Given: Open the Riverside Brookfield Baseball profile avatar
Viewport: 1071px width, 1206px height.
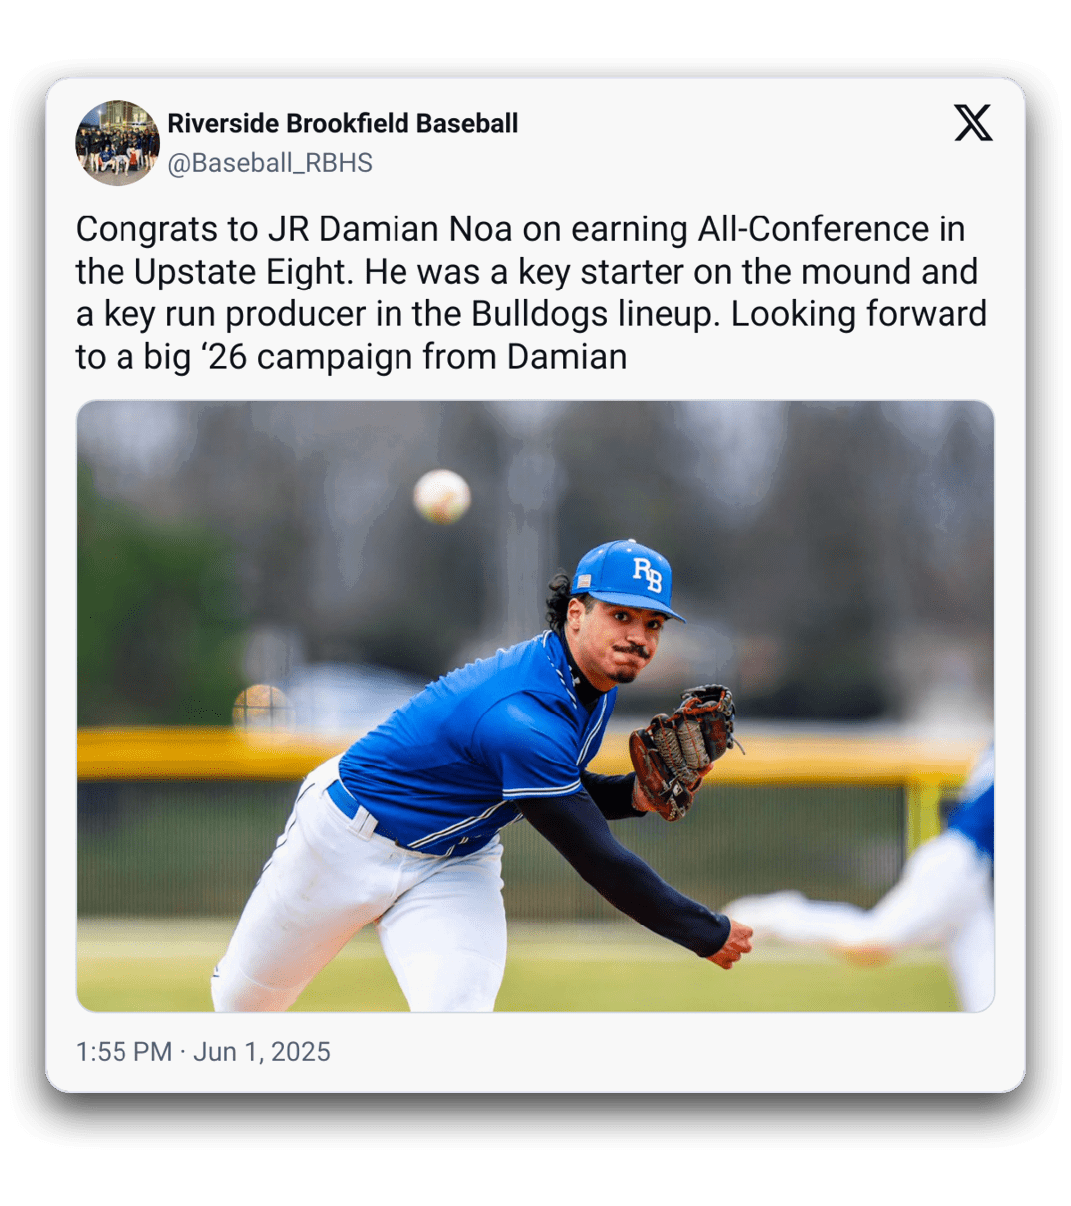Looking at the screenshot, I should 117,143.
